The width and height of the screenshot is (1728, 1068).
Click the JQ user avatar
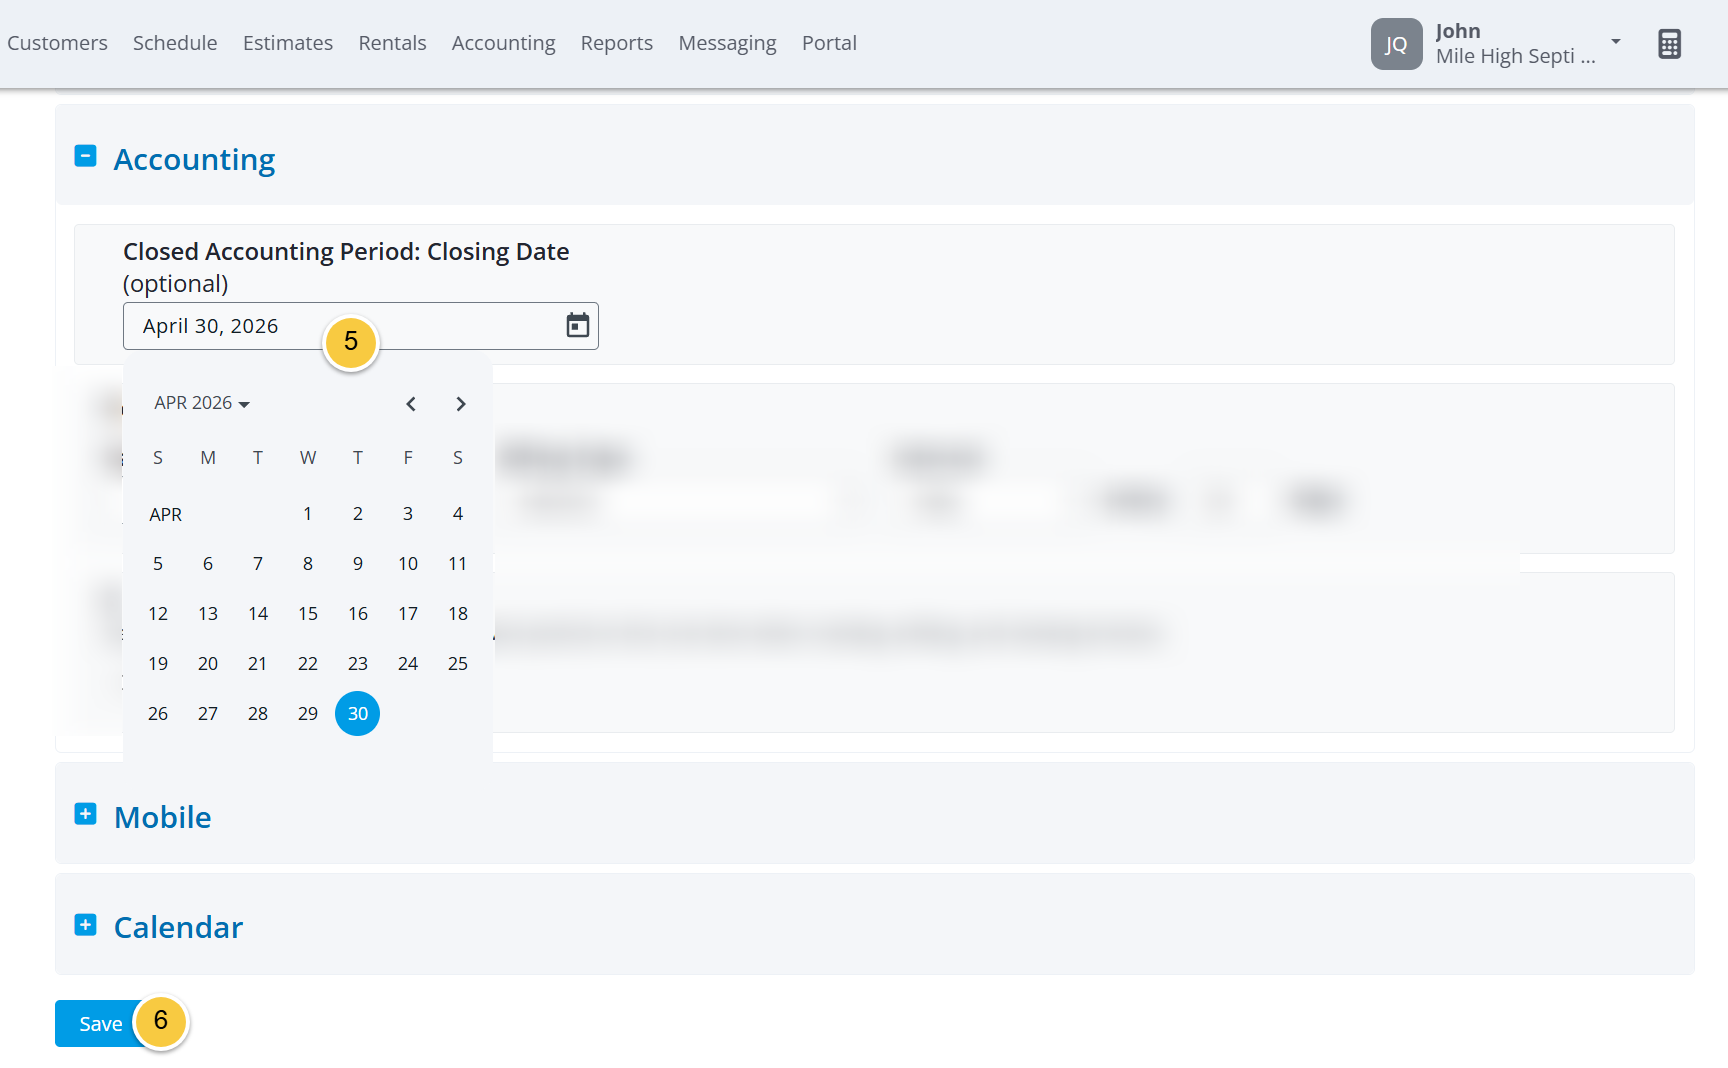tap(1396, 44)
